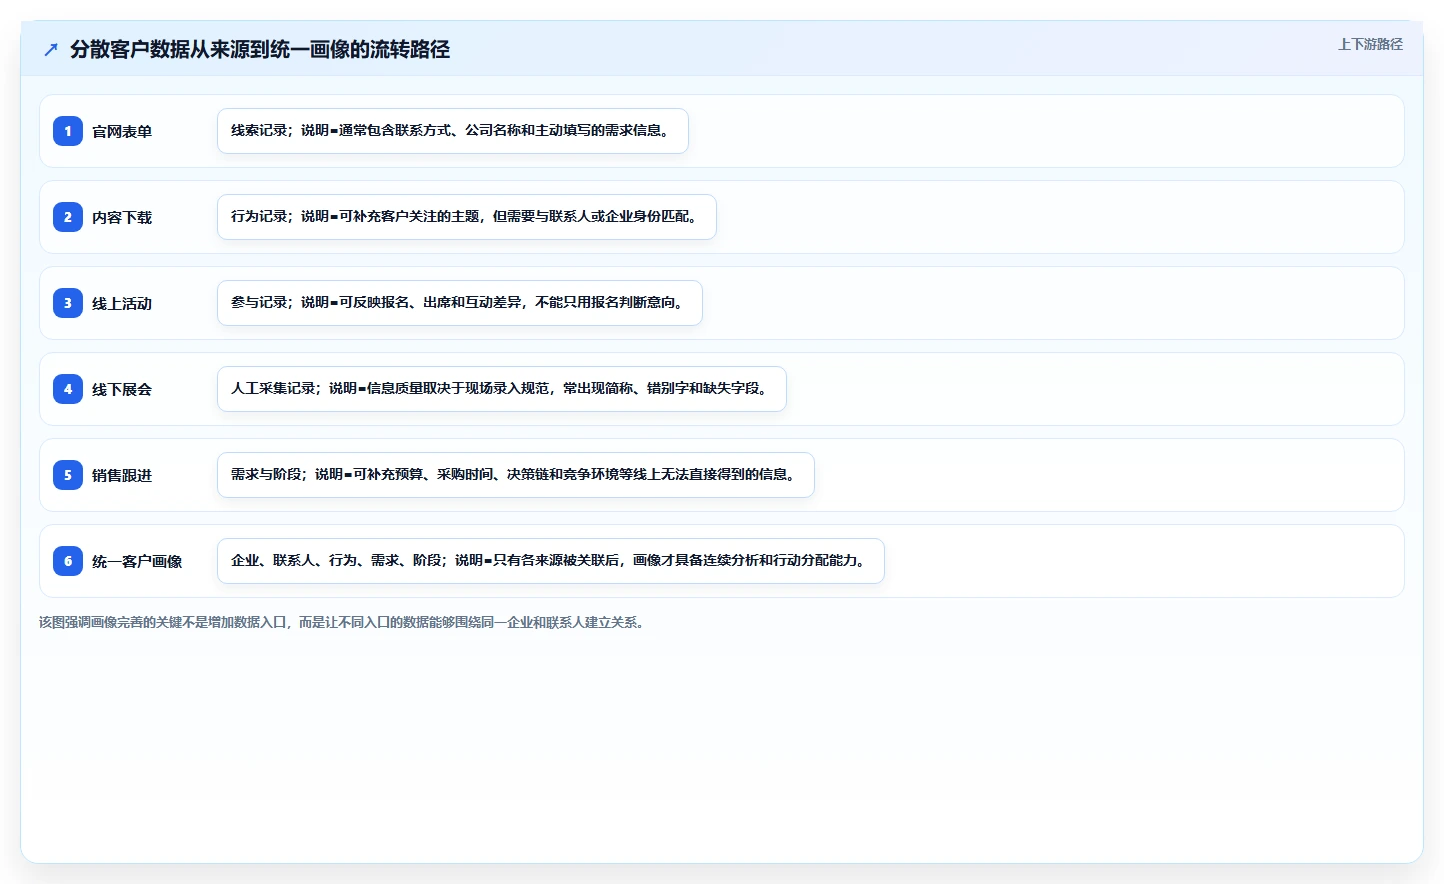Open the 需求与阶段 description box
Image resolution: width=1444 pixels, height=884 pixels.
516,475
